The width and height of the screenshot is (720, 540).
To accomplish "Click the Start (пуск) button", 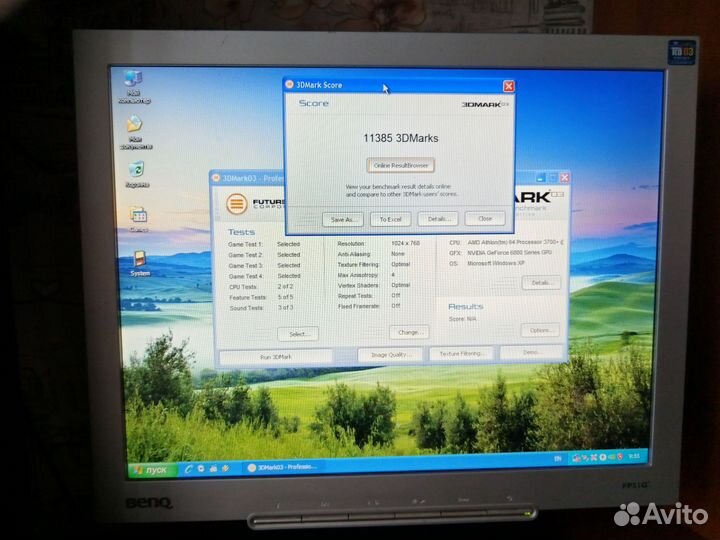I will (152, 470).
